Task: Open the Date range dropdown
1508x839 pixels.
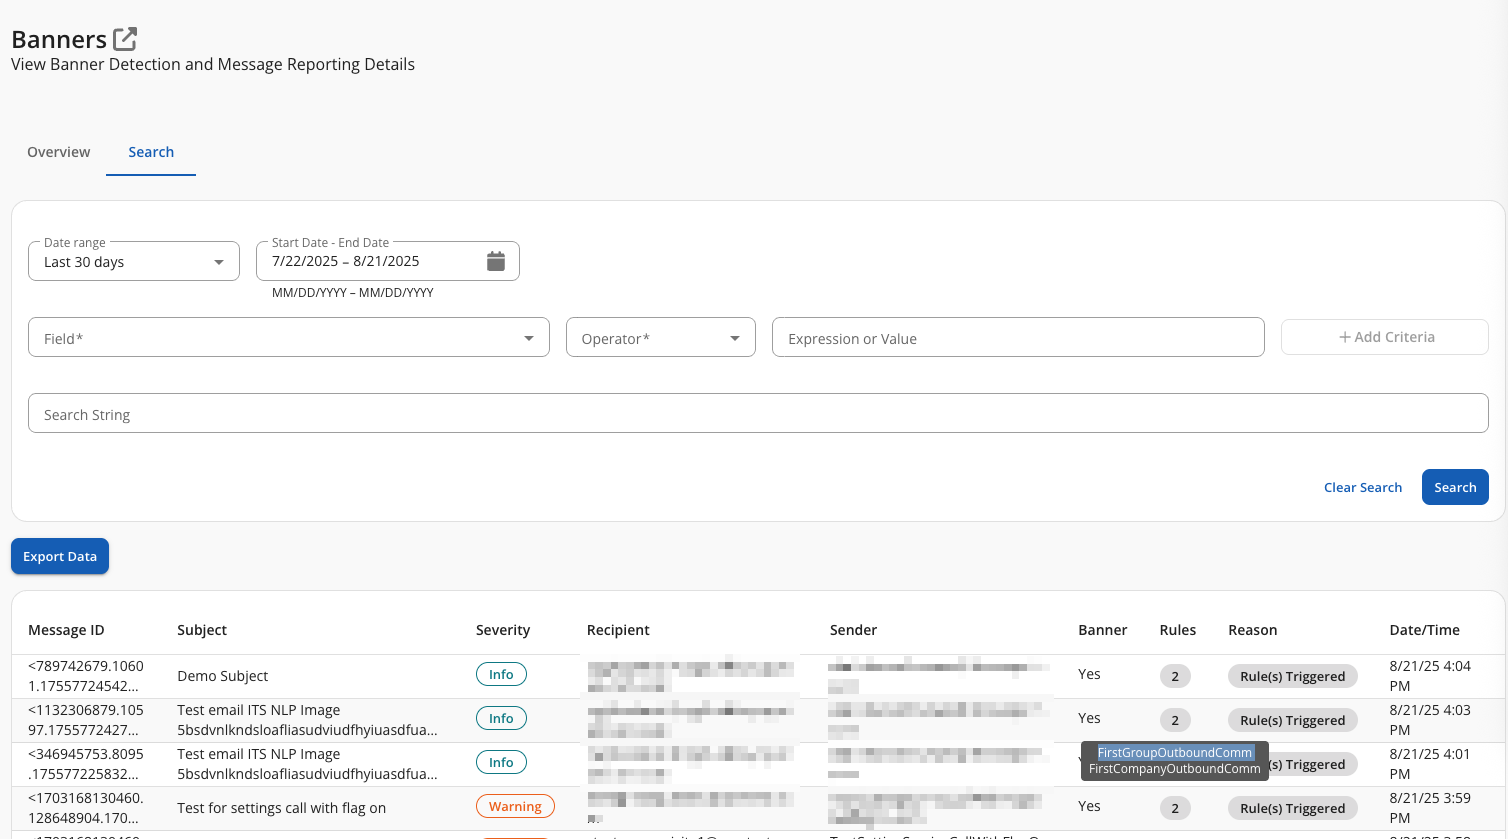Action: (x=133, y=261)
